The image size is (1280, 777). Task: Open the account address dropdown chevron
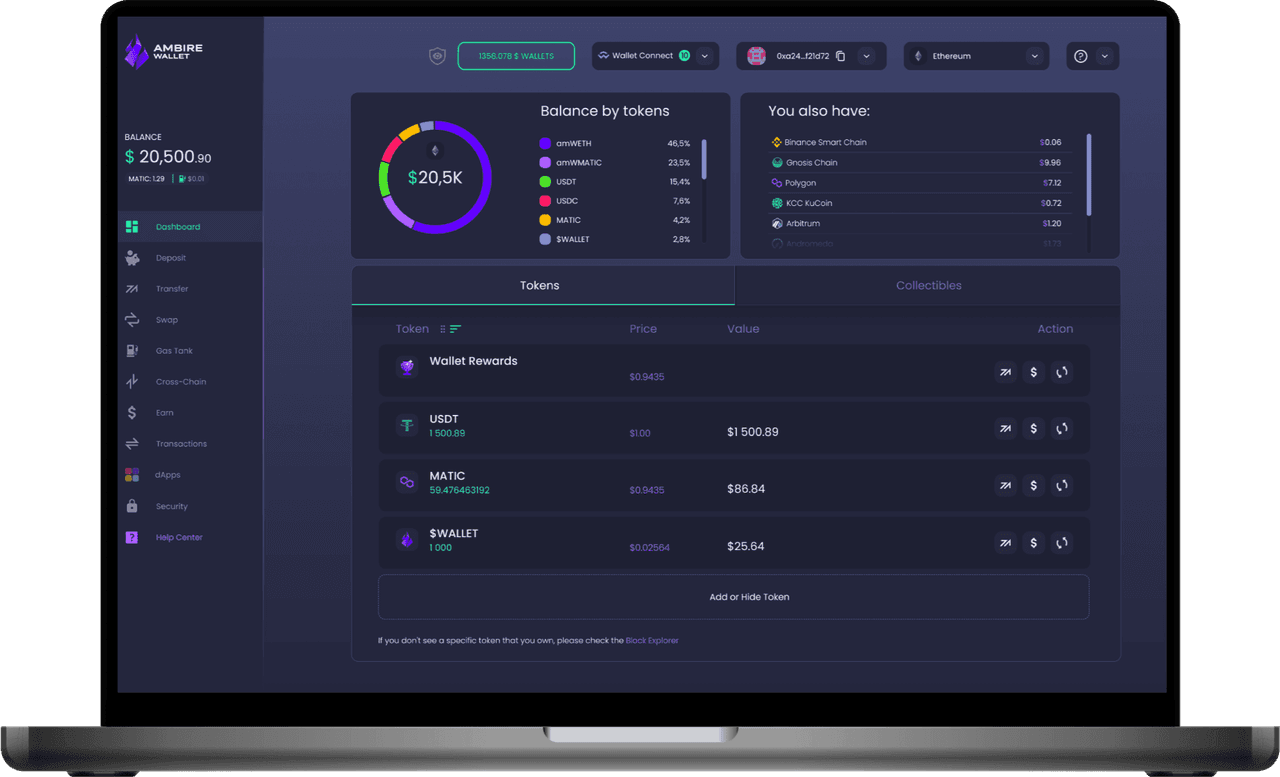[x=866, y=56]
